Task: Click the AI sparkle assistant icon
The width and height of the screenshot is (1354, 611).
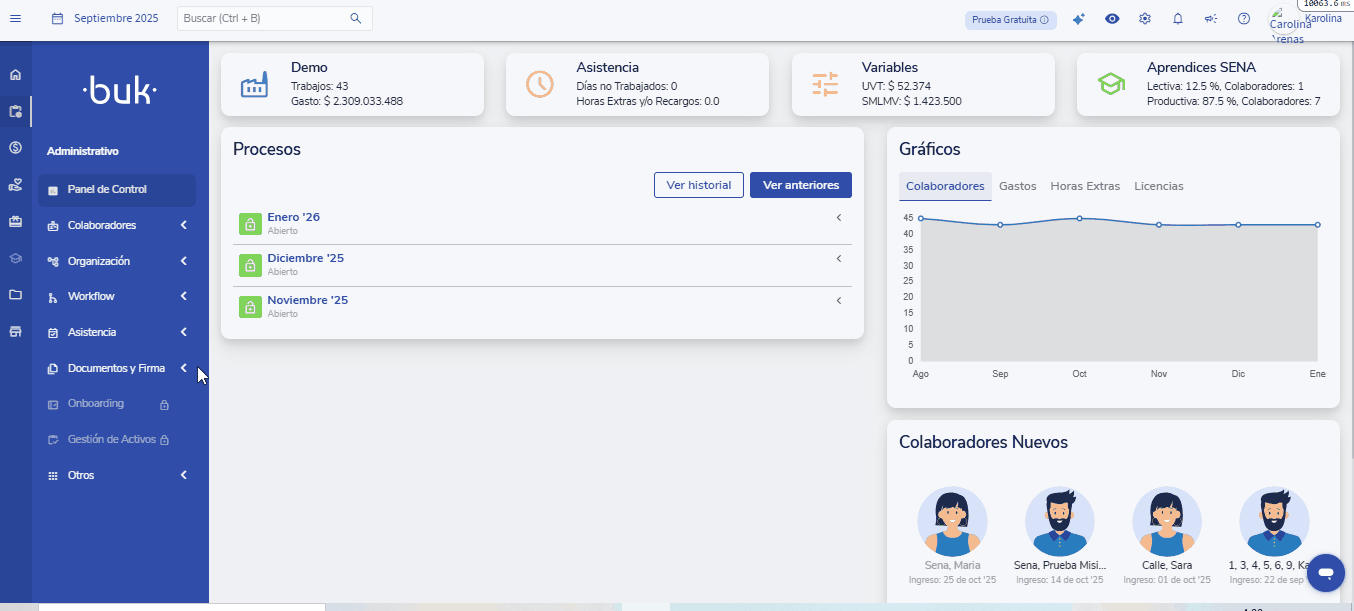Action: point(1079,19)
